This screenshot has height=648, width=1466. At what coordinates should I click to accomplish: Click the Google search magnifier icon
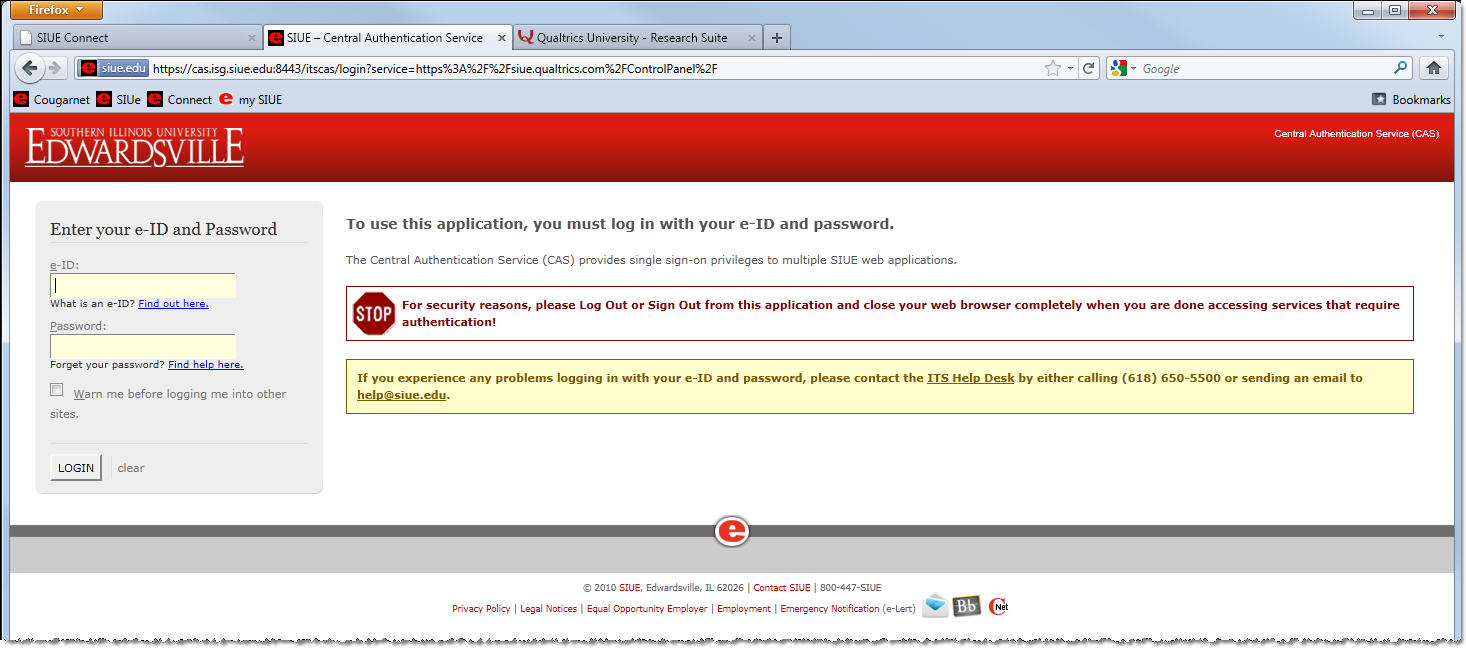pos(1400,68)
